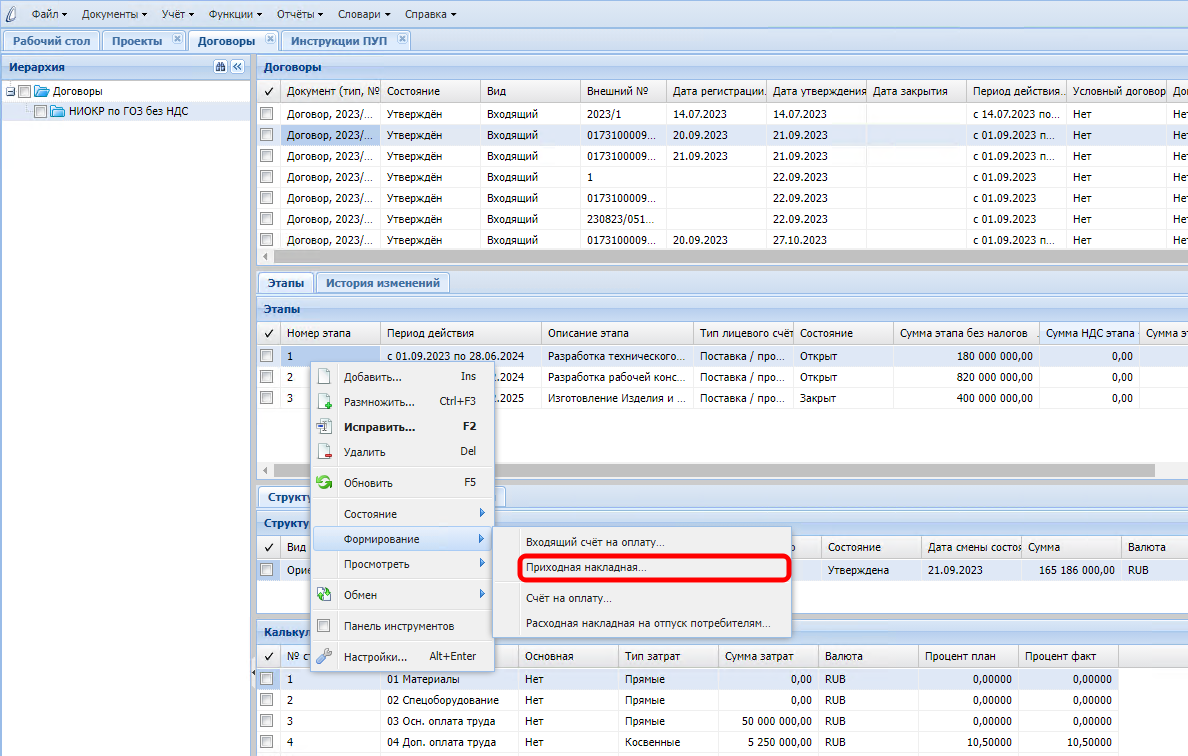1188x756 pixels.
Task: Collapse the Иерархия panel with double-arrow icon
Action: click(237, 67)
